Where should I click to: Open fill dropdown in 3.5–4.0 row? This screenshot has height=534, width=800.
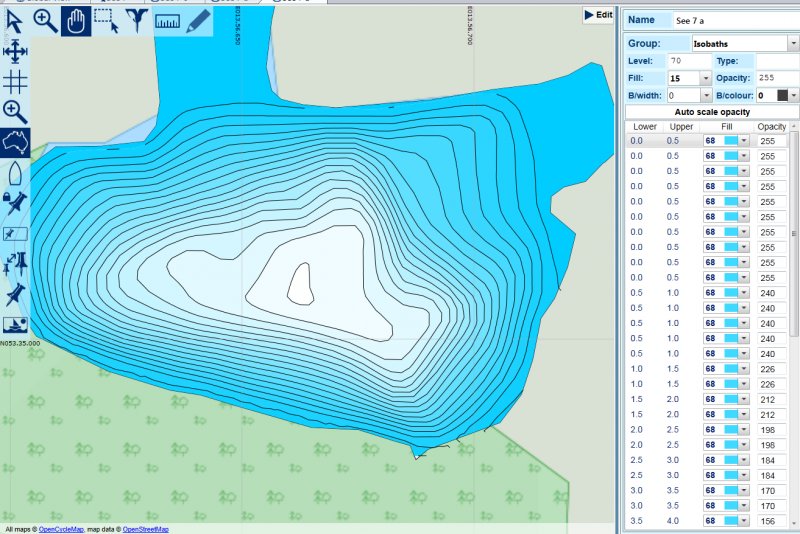coord(744,521)
